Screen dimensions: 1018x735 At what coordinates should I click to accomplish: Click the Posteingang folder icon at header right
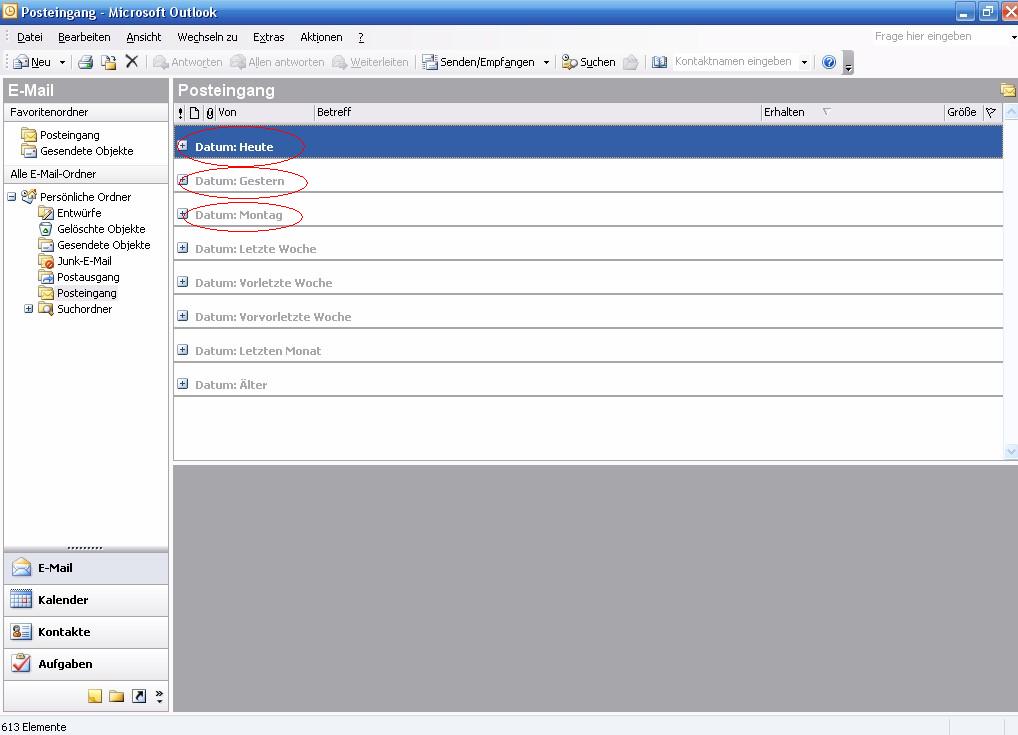[x=1008, y=90]
